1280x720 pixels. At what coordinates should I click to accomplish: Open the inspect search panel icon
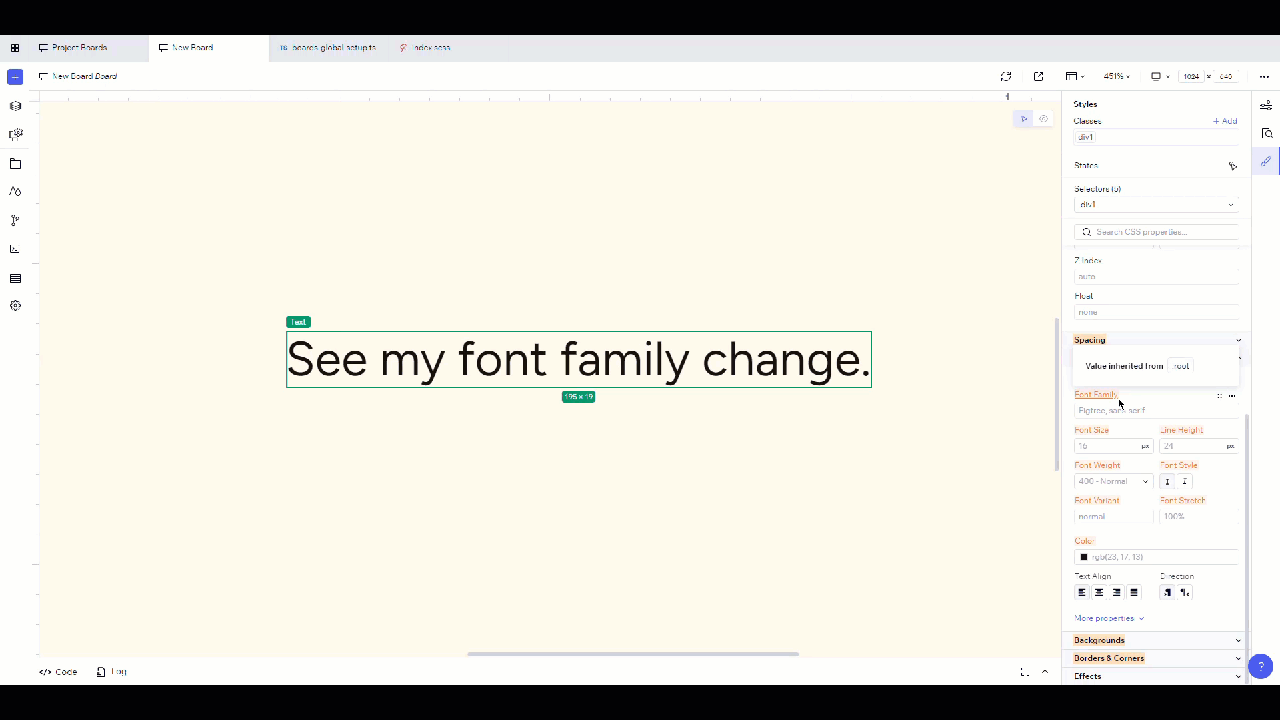click(x=1266, y=133)
